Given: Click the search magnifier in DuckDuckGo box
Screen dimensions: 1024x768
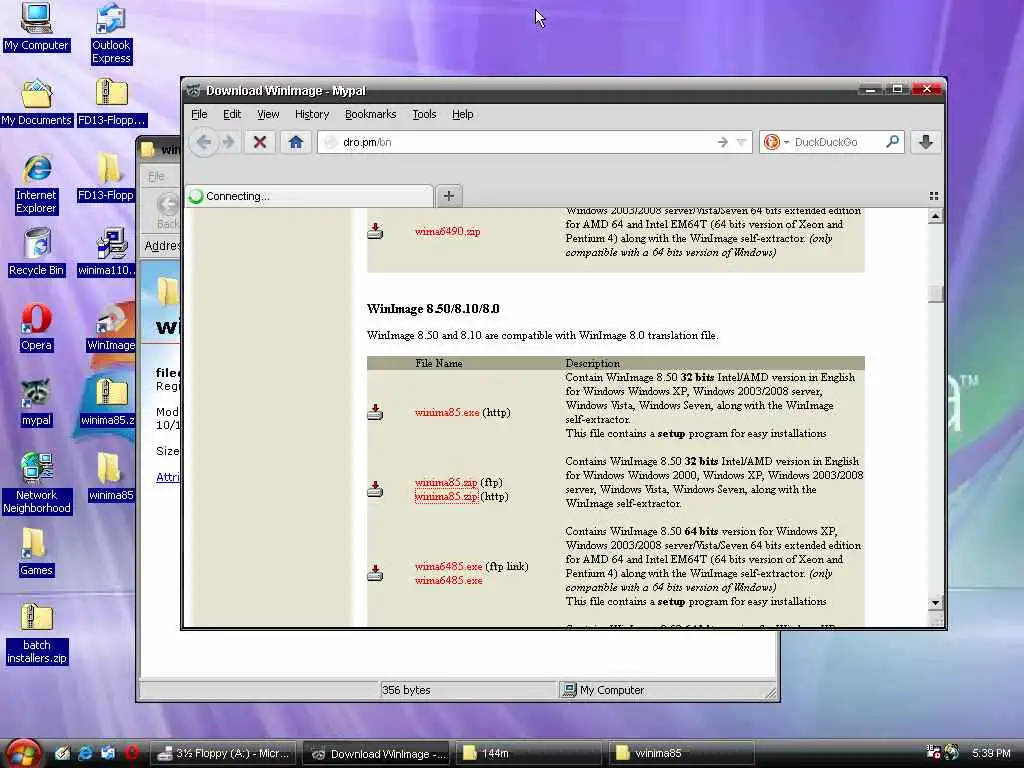Looking at the screenshot, I should (892, 142).
